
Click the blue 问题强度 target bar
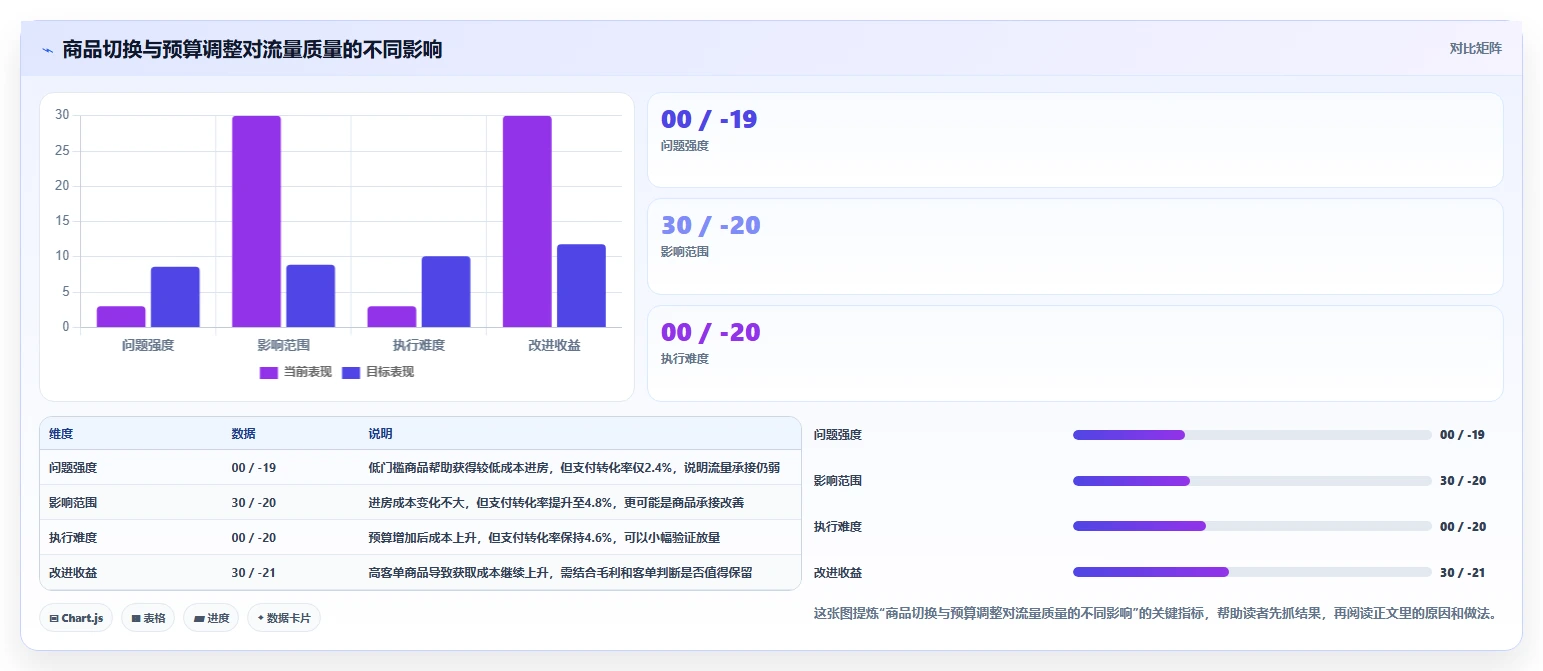[175, 297]
